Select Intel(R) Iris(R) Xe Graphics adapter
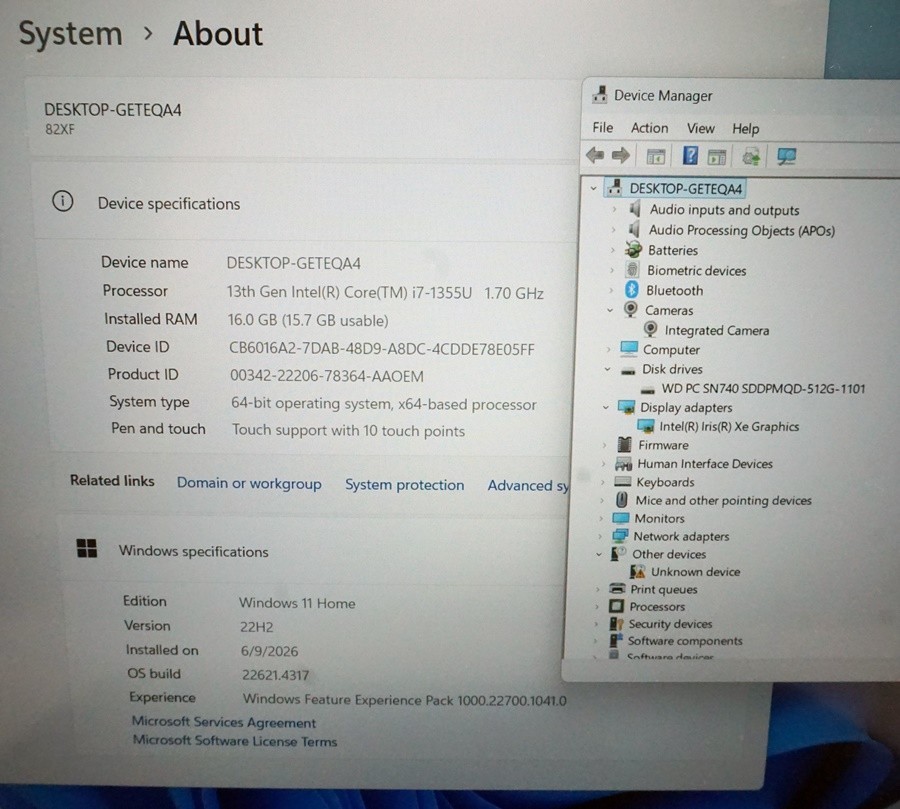 (729, 427)
